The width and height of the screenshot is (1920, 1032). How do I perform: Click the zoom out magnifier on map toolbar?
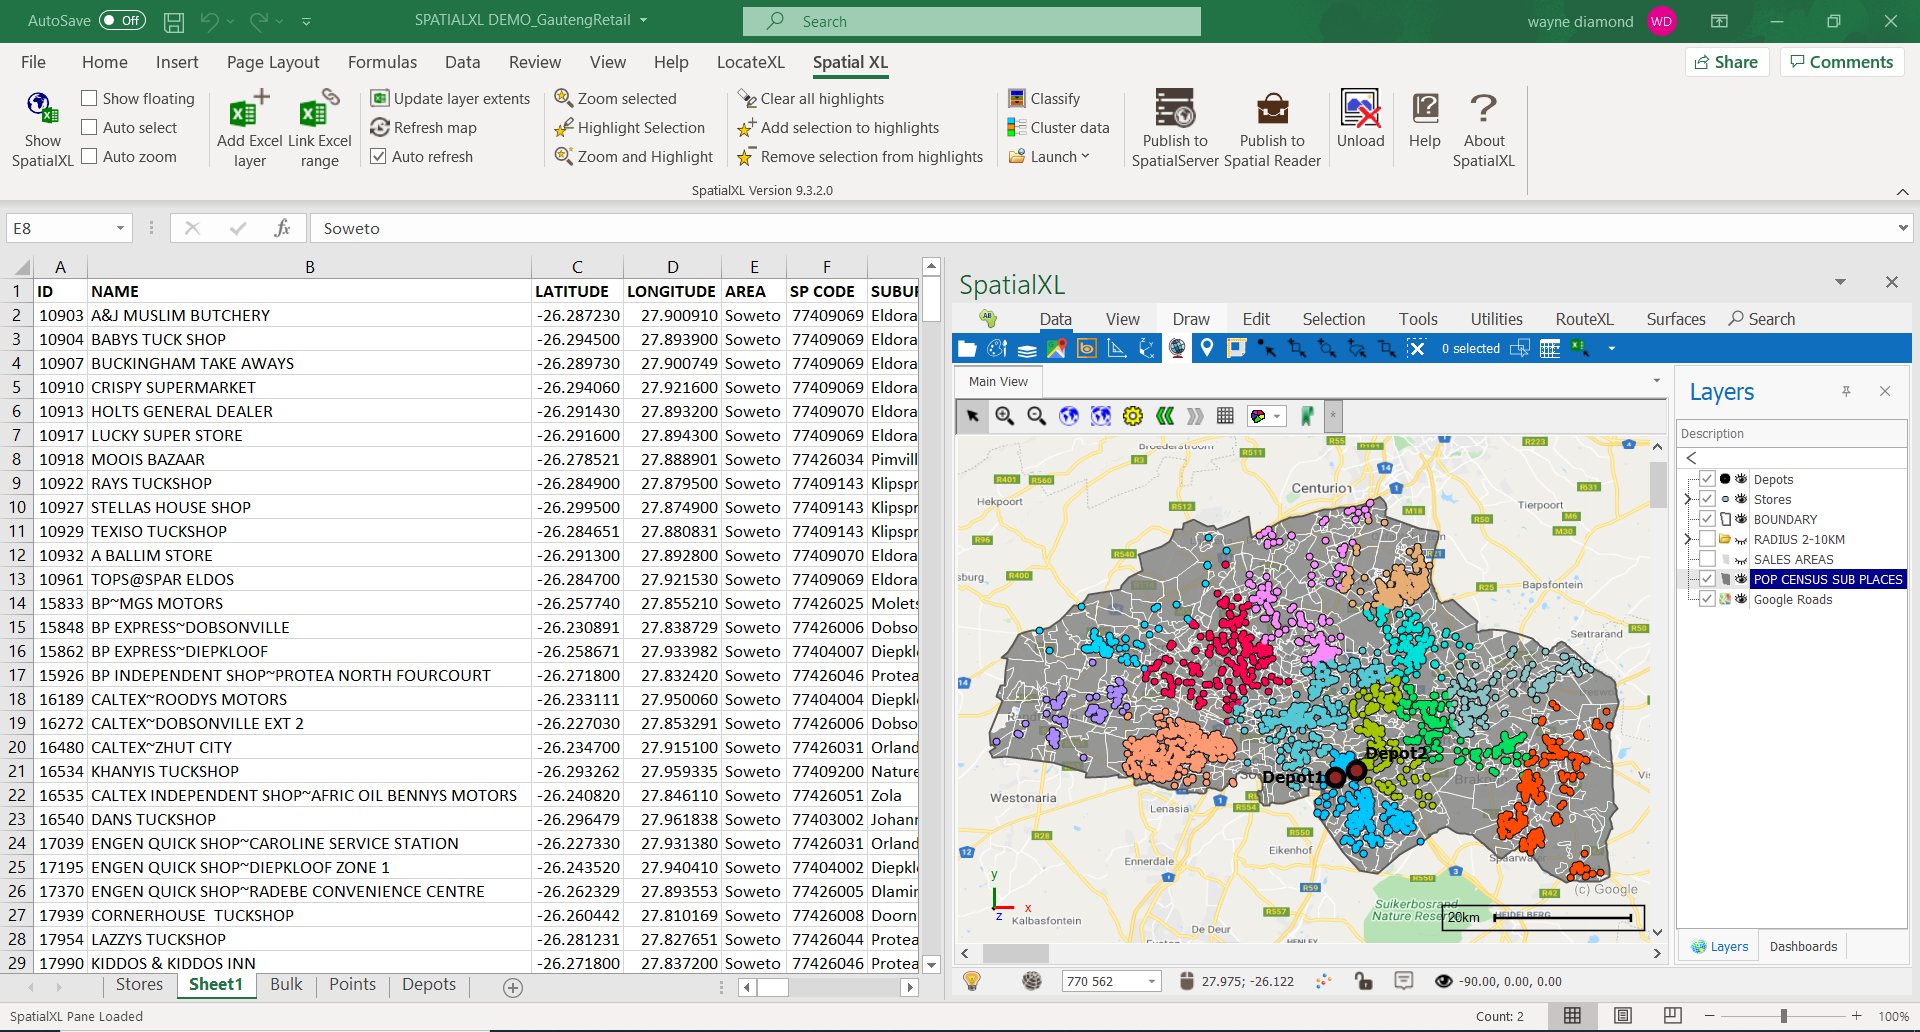(1036, 416)
